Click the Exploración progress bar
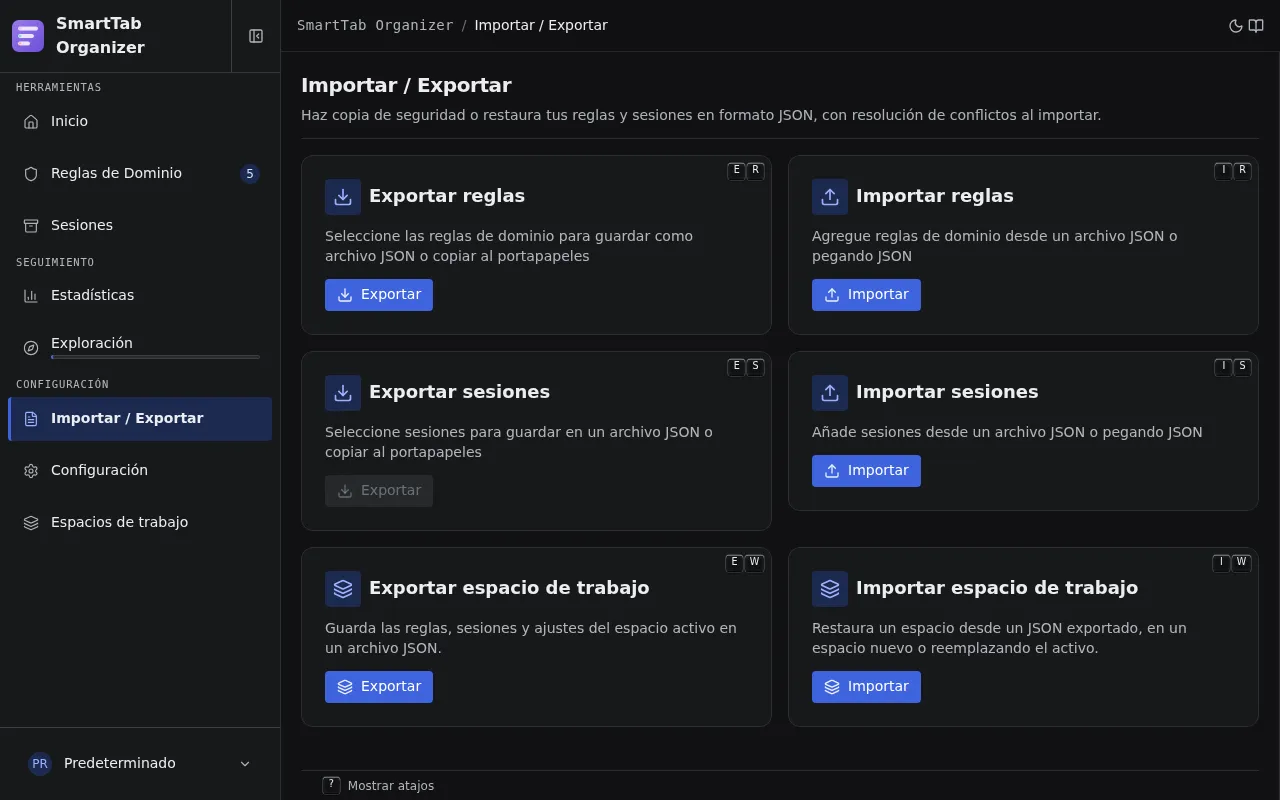The image size is (1280, 800). pyautogui.click(x=155, y=357)
